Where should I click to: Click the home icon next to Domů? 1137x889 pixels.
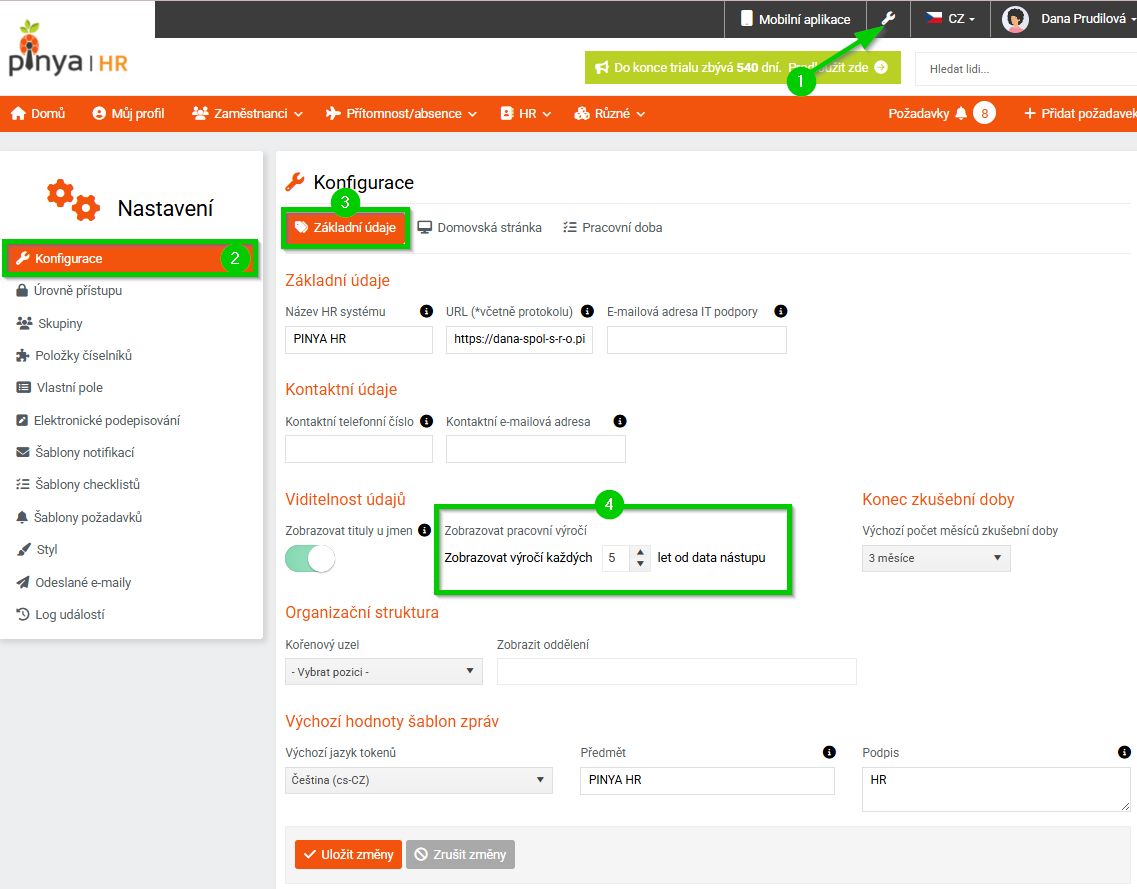pyautogui.click(x=18, y=113)
